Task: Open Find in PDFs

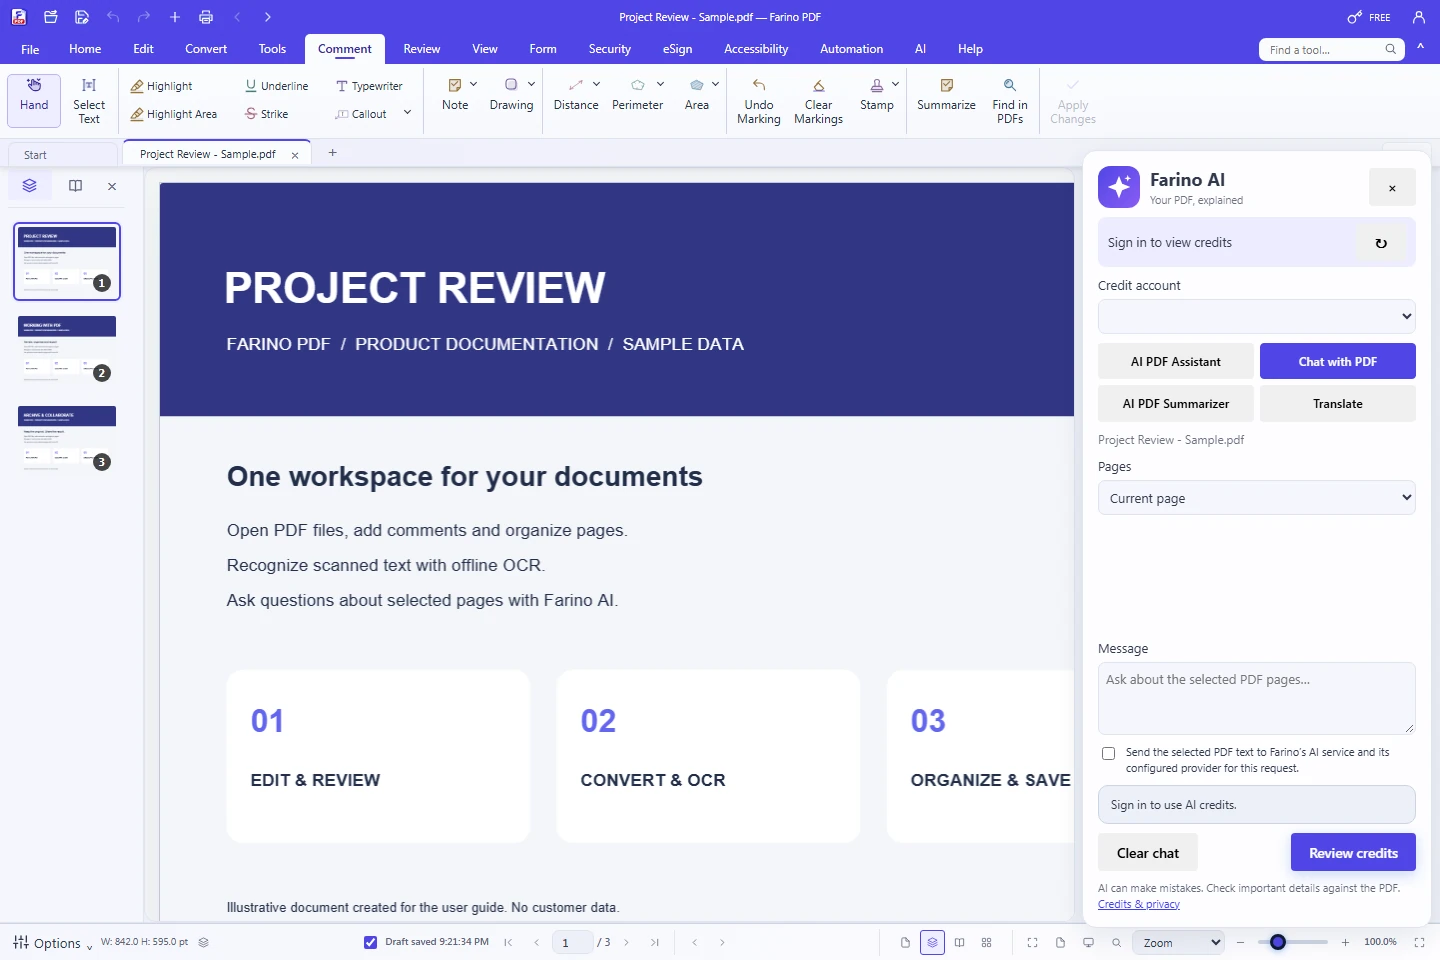Action: (1010, 101)
